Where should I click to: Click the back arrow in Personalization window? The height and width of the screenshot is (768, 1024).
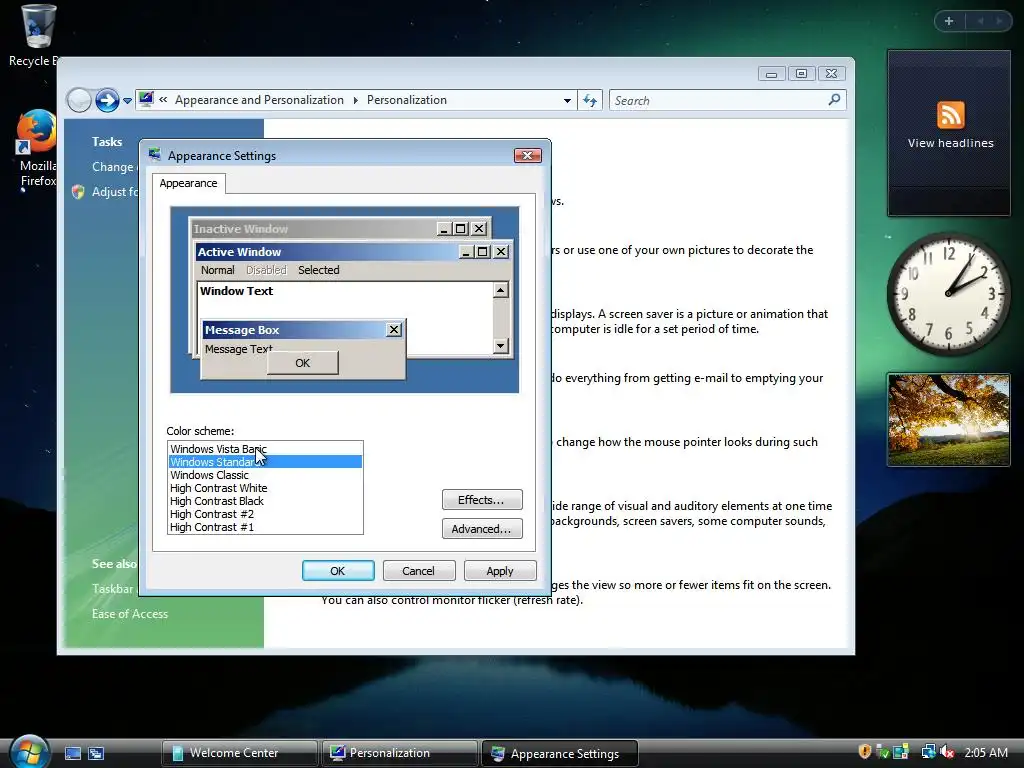(x=79, y=101)
